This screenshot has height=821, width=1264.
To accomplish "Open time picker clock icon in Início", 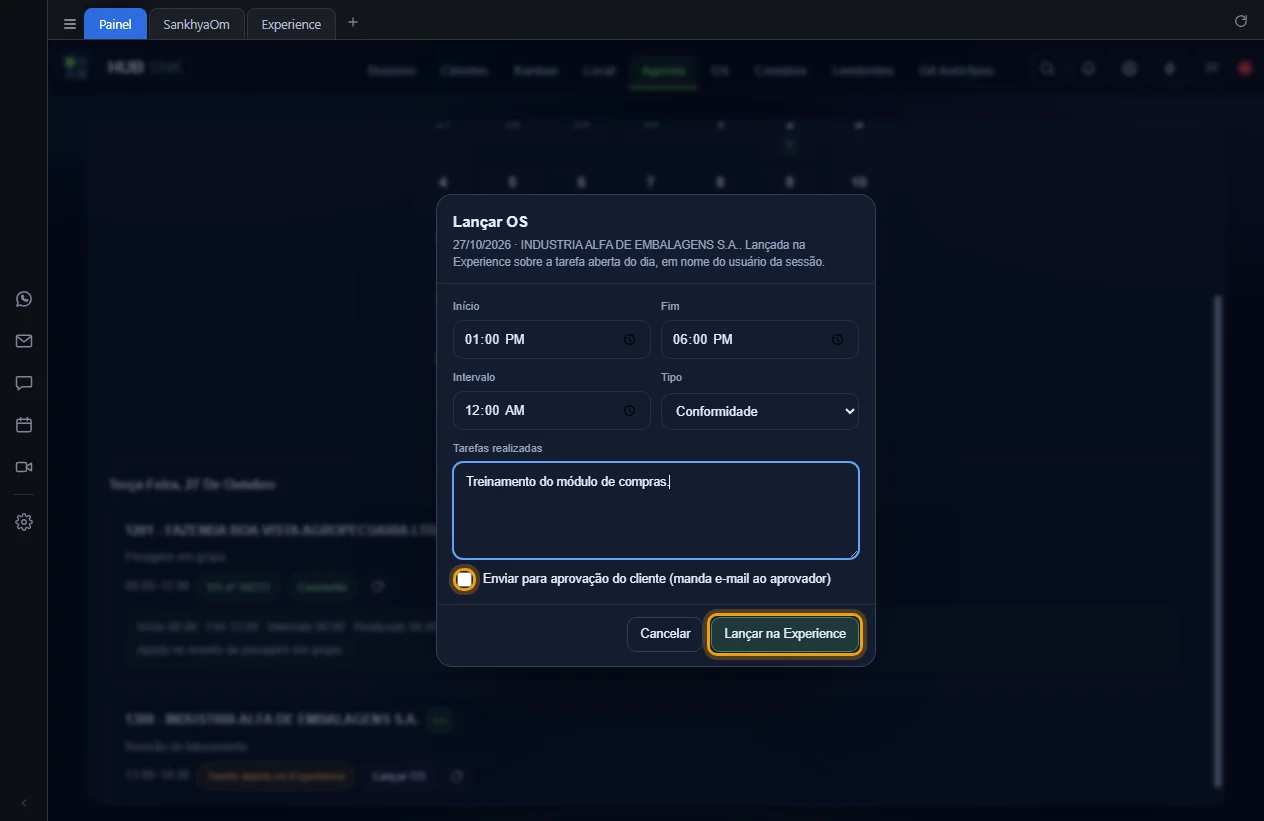I will [x=629, y=340].
